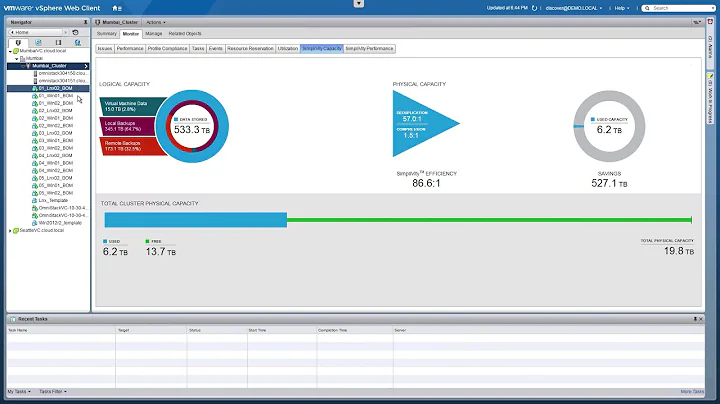Open the panel options menu at top right
The image size is (720, 404).
click(x=697, y=22)
